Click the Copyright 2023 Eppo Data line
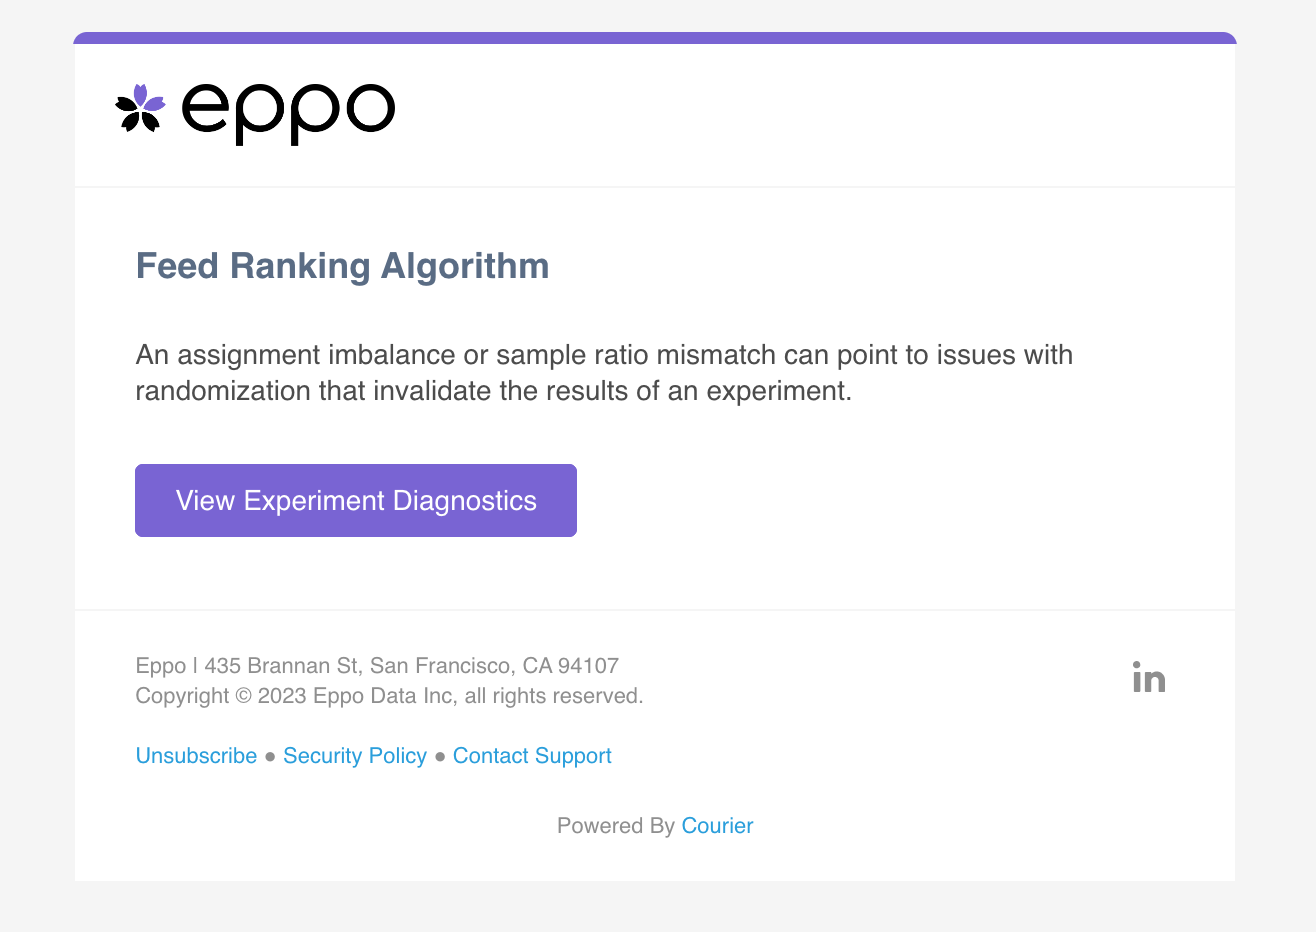The width and height of the screenshot is (1316, 932). [x=389, y=696]
